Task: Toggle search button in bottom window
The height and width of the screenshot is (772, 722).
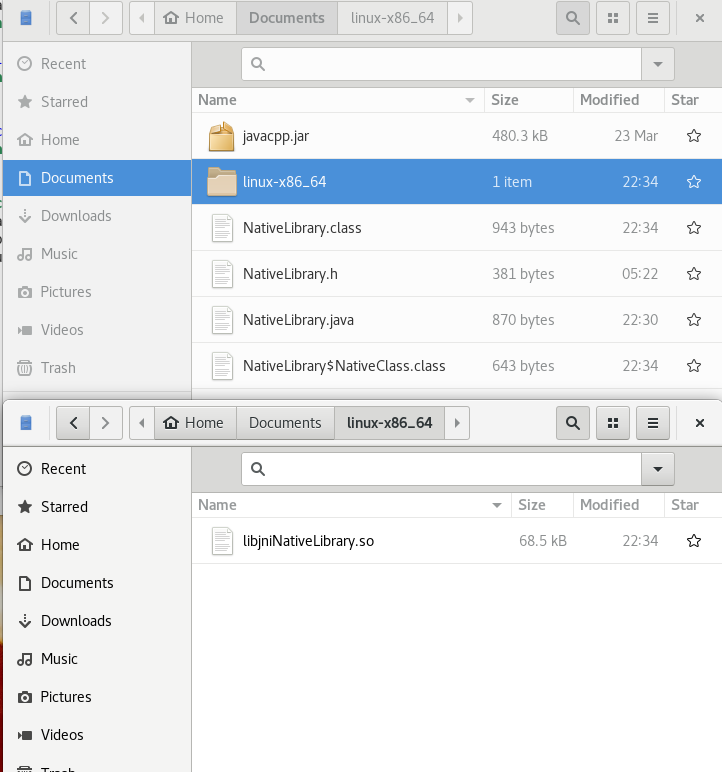Action: [x=573, y=423]
